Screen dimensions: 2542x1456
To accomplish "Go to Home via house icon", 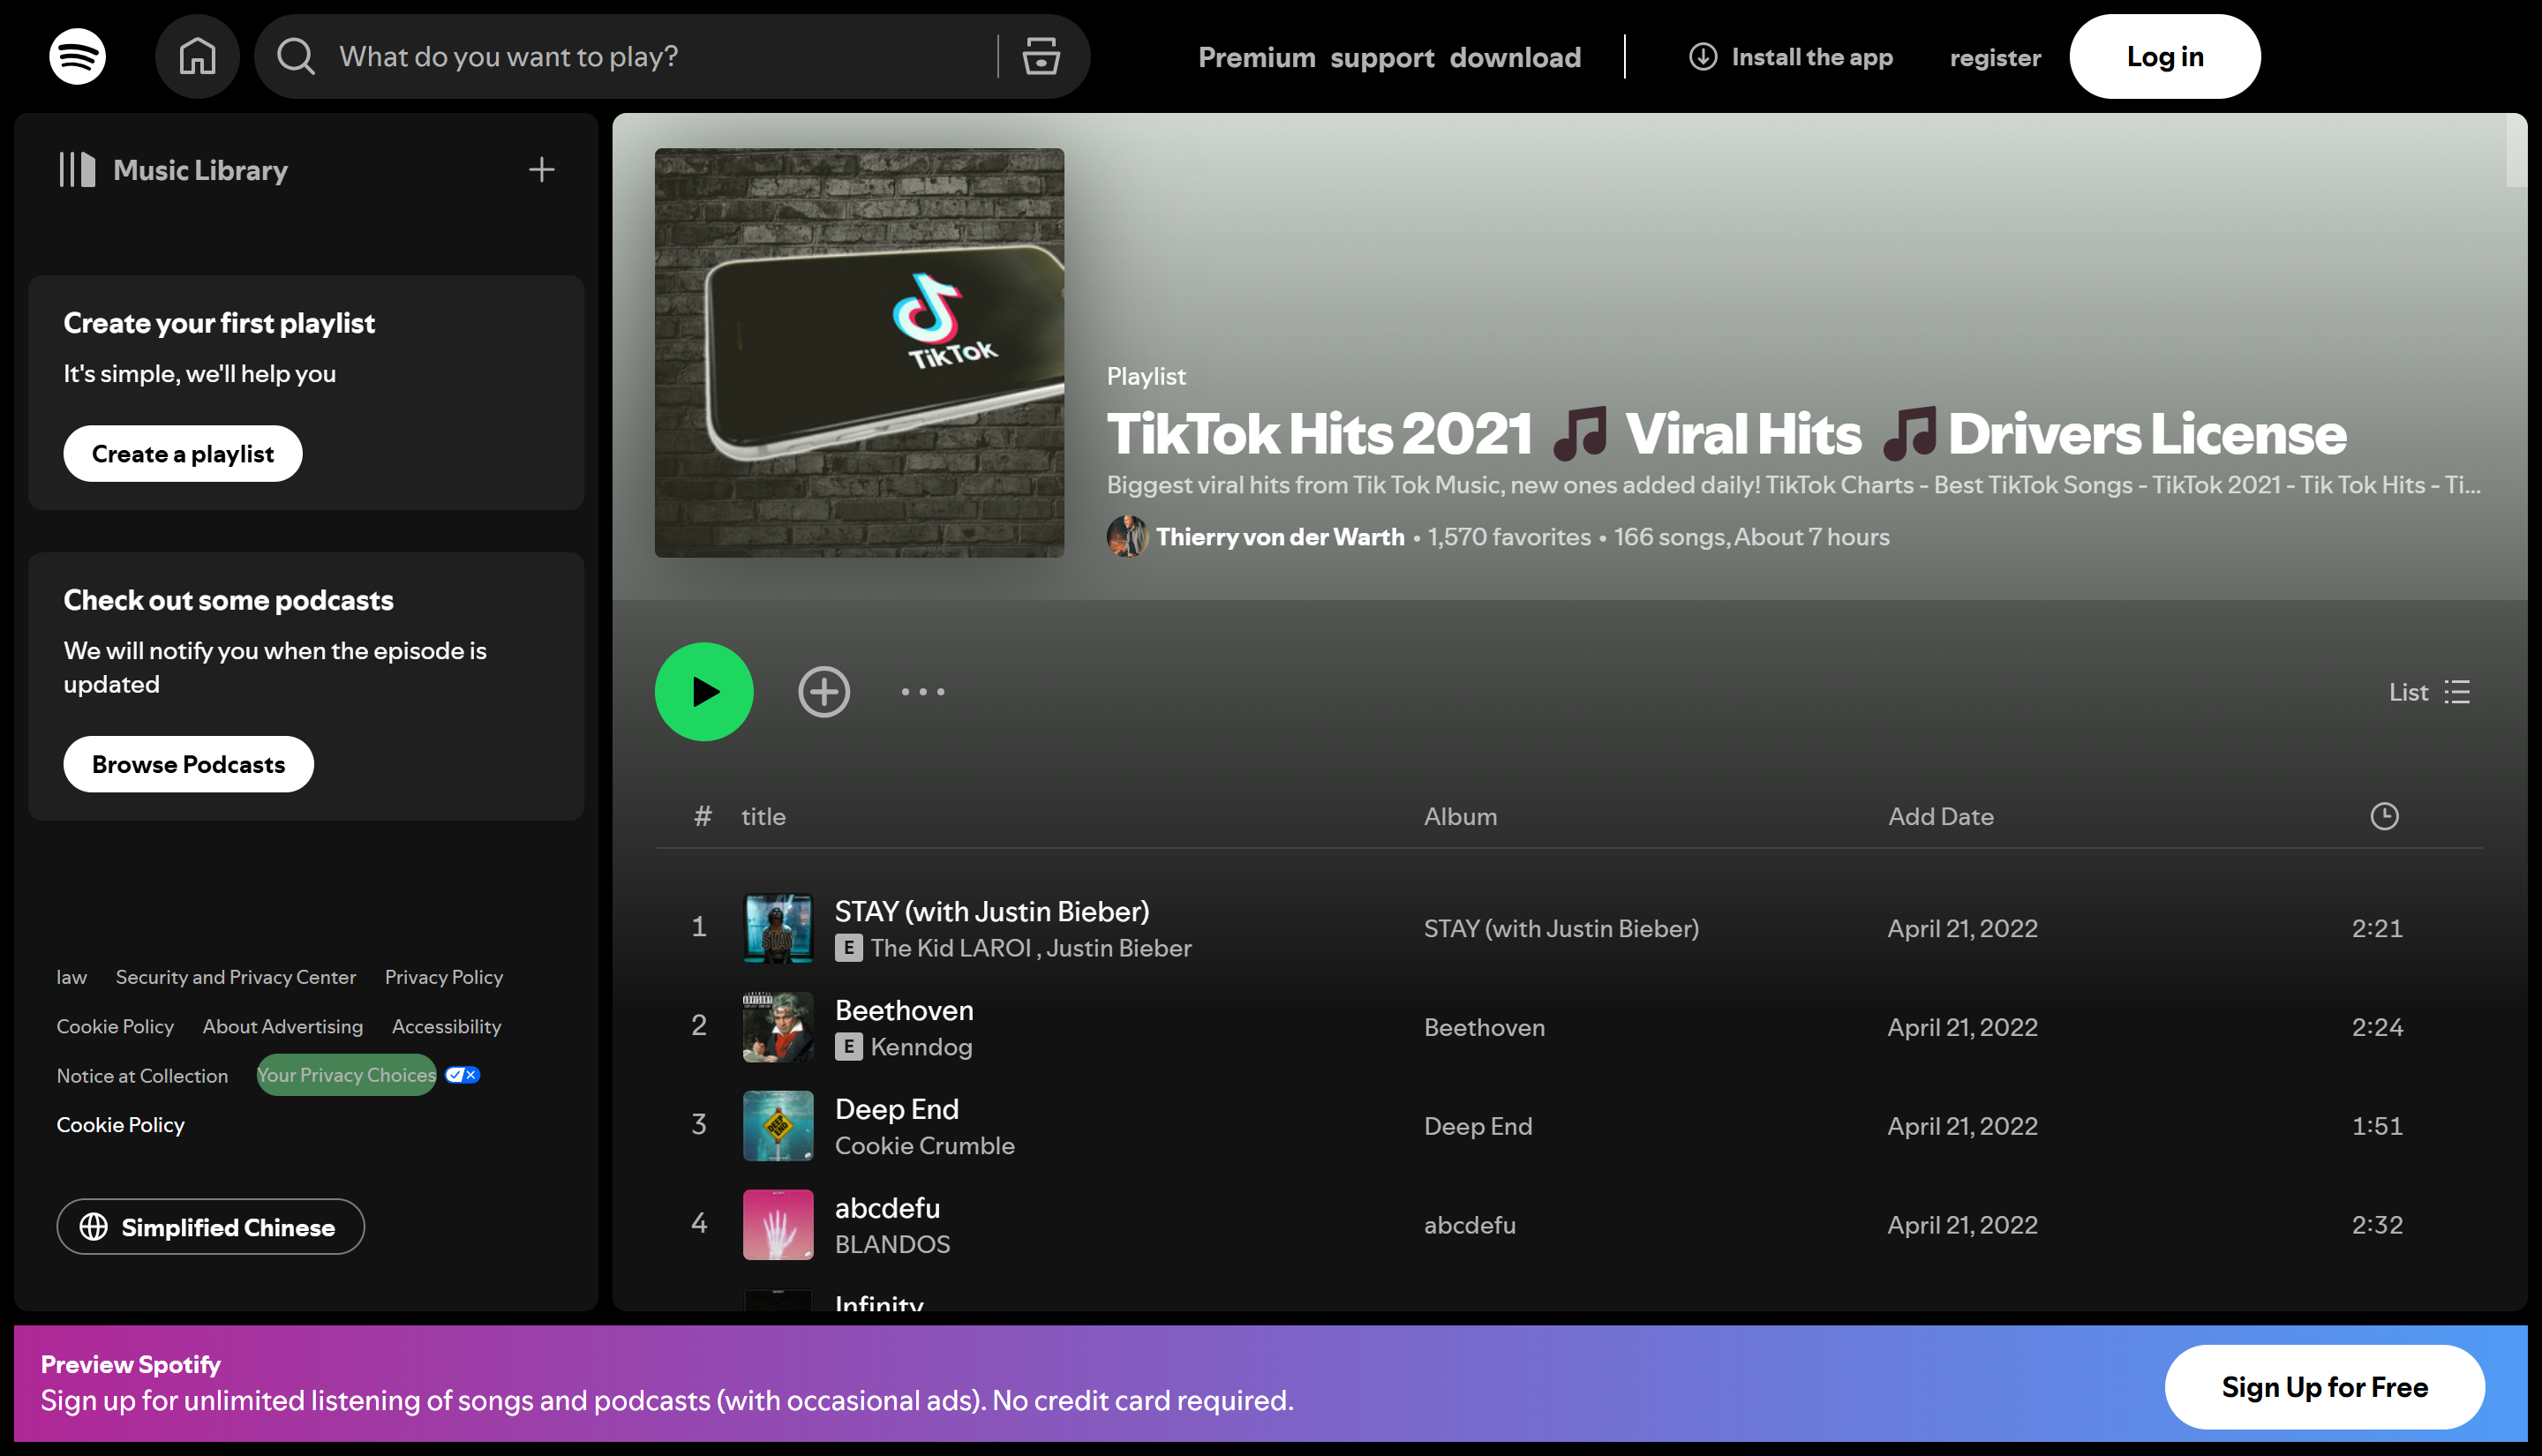I will click(x=197, y=56).
